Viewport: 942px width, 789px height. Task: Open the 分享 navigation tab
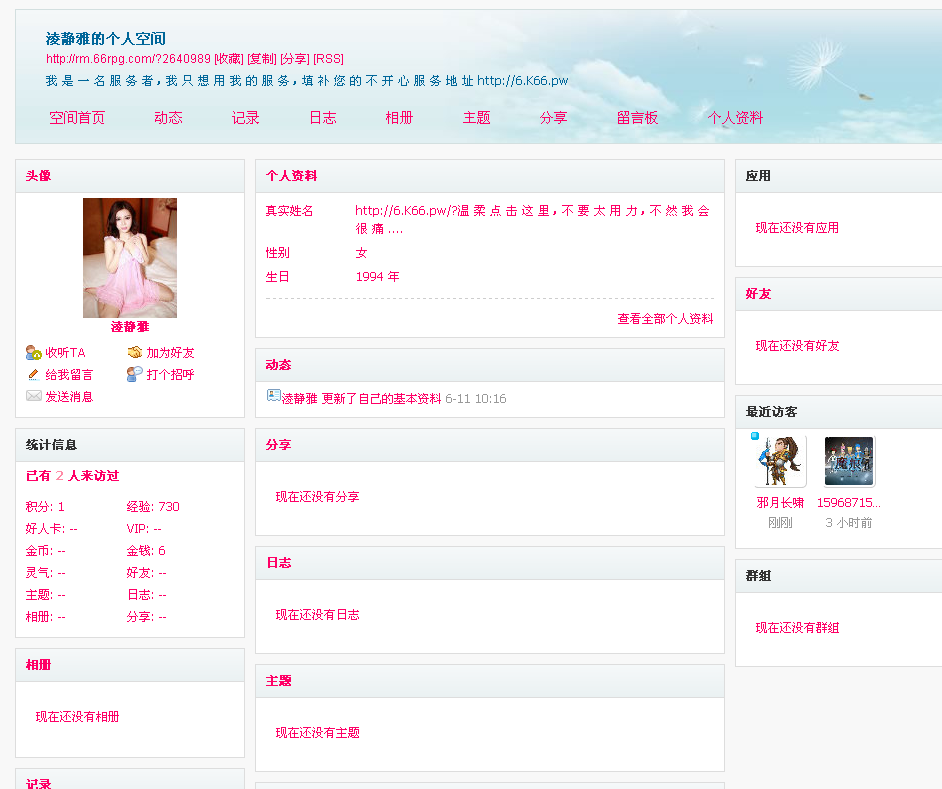[553, 118]
